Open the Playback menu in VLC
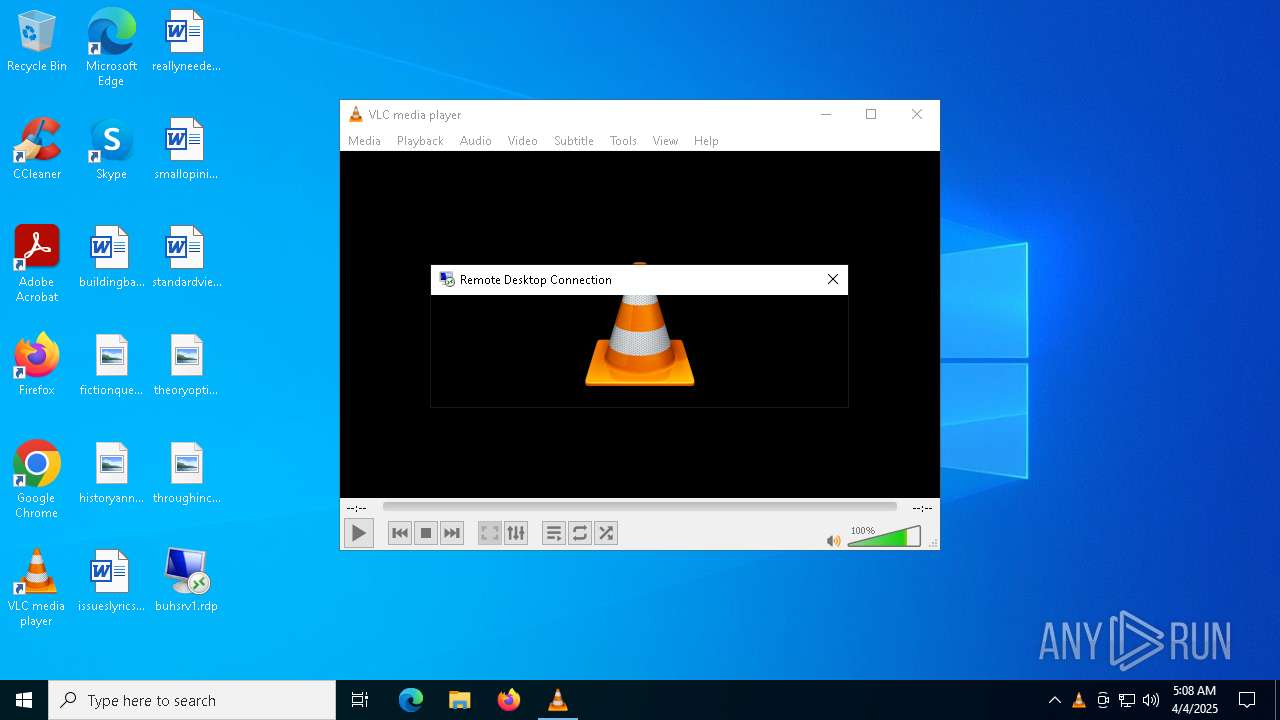The width and height of the screenshot is (1280, 720). (x=420, y=141)
